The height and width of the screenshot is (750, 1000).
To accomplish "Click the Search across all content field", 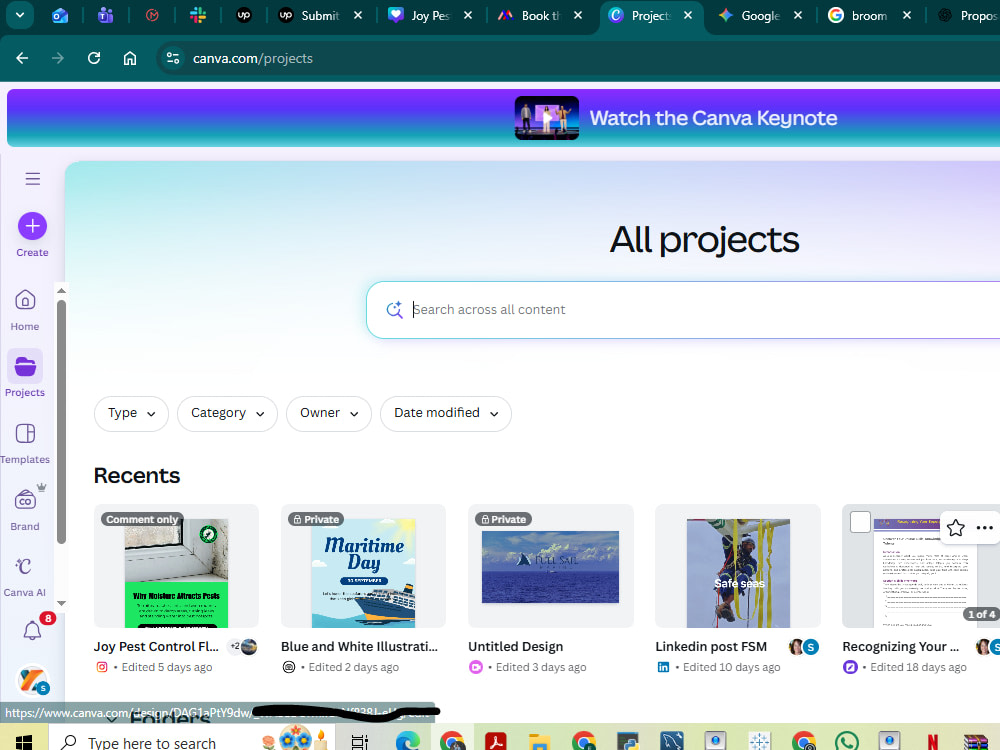I will coord(683,310).
